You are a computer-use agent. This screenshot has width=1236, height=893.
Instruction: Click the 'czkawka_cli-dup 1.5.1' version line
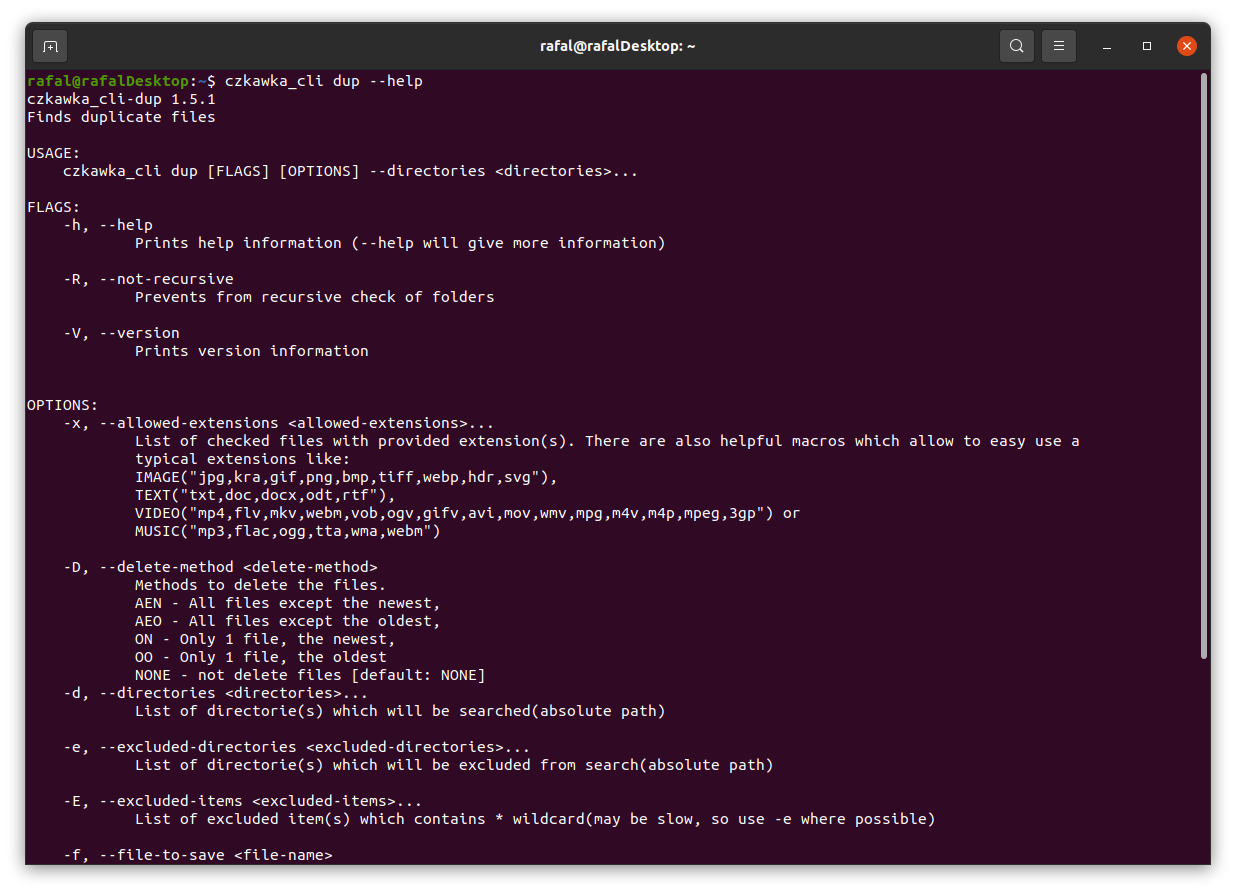pyautogui.click(x=121, y=99)
